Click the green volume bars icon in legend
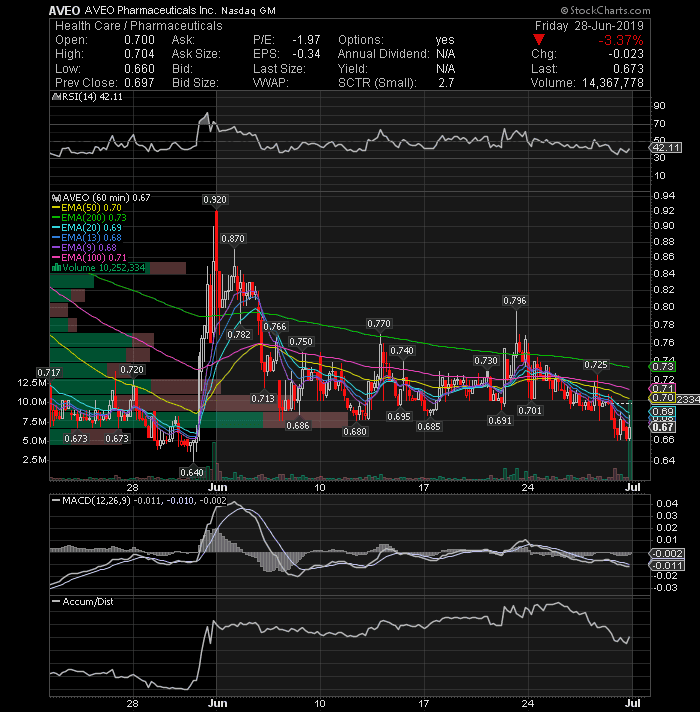This screenshot has width=700, height=712. click(57, 267)
